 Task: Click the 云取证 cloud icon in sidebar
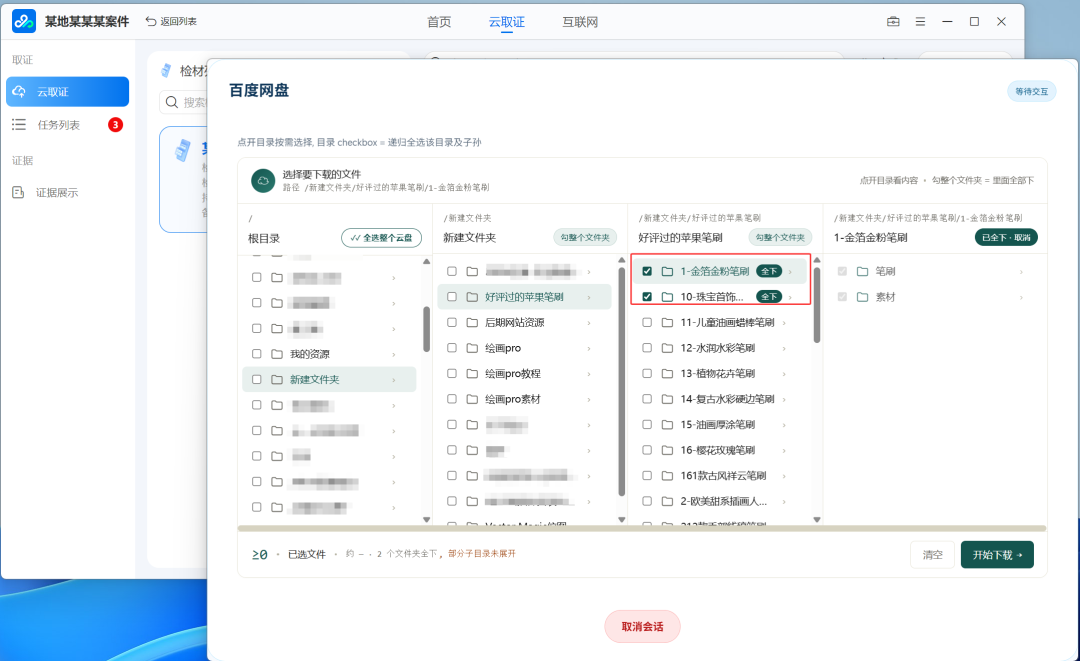pos(19,92)
